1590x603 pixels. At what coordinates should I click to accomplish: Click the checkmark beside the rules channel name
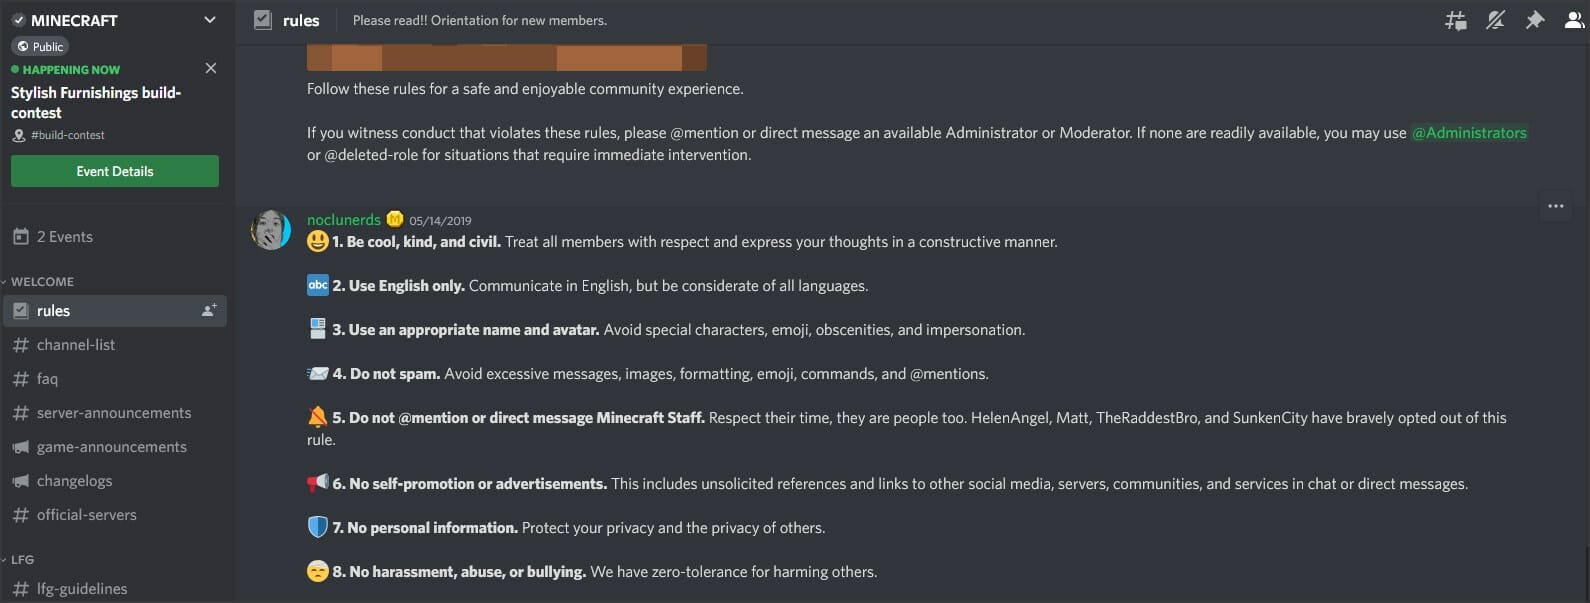pos(261,18)
